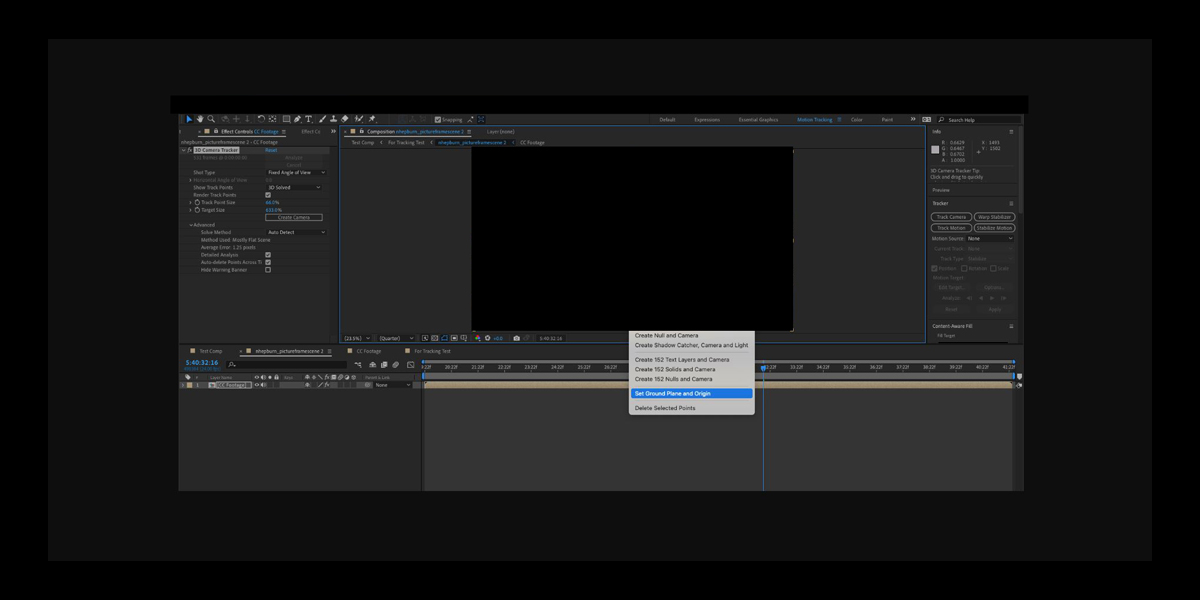Select the Brush tool
This screenshot has width=1200, height=600.
(322, 119)
